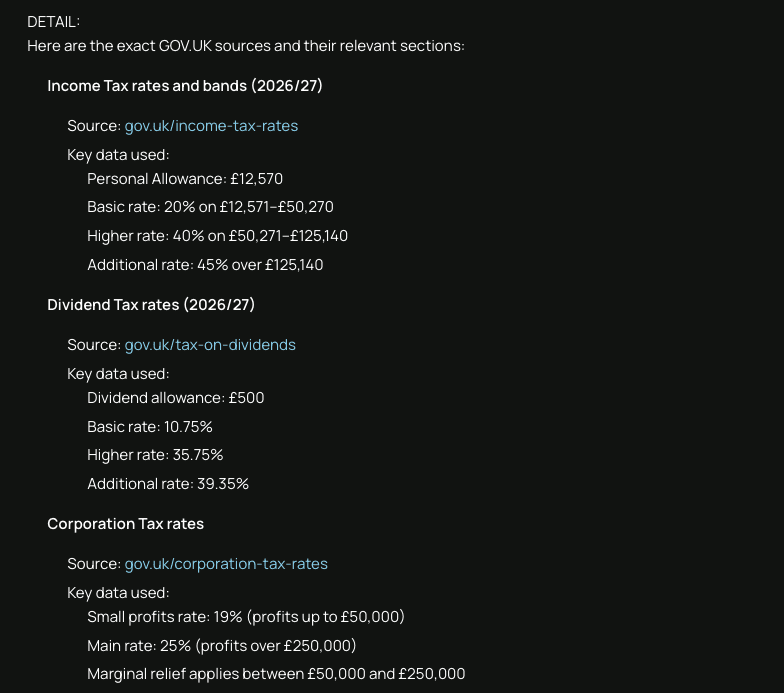Click the Main rate 25% line
This screenshot has width=784, height=693.
pos(222,646)
